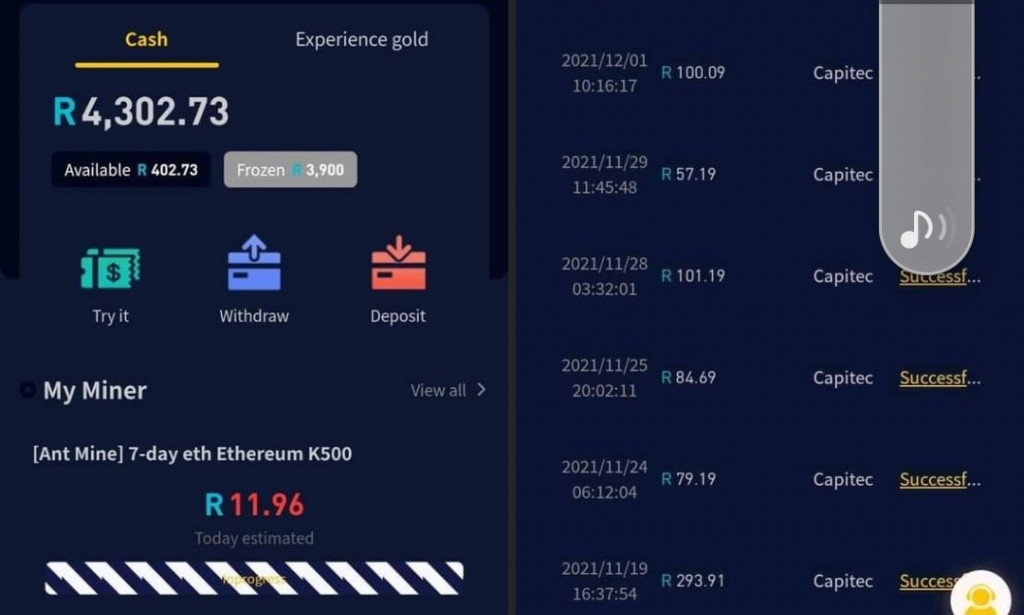Screen dimensions: 1024x615
Task: Tap the Deposit icon
Action: (398, 265)
